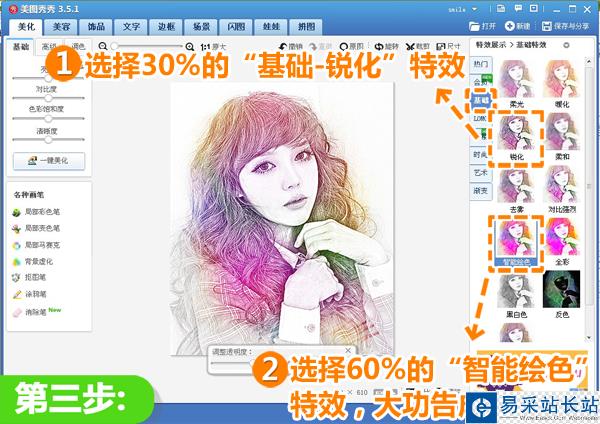Open the LOMO effects category

[x=479, y=118]
